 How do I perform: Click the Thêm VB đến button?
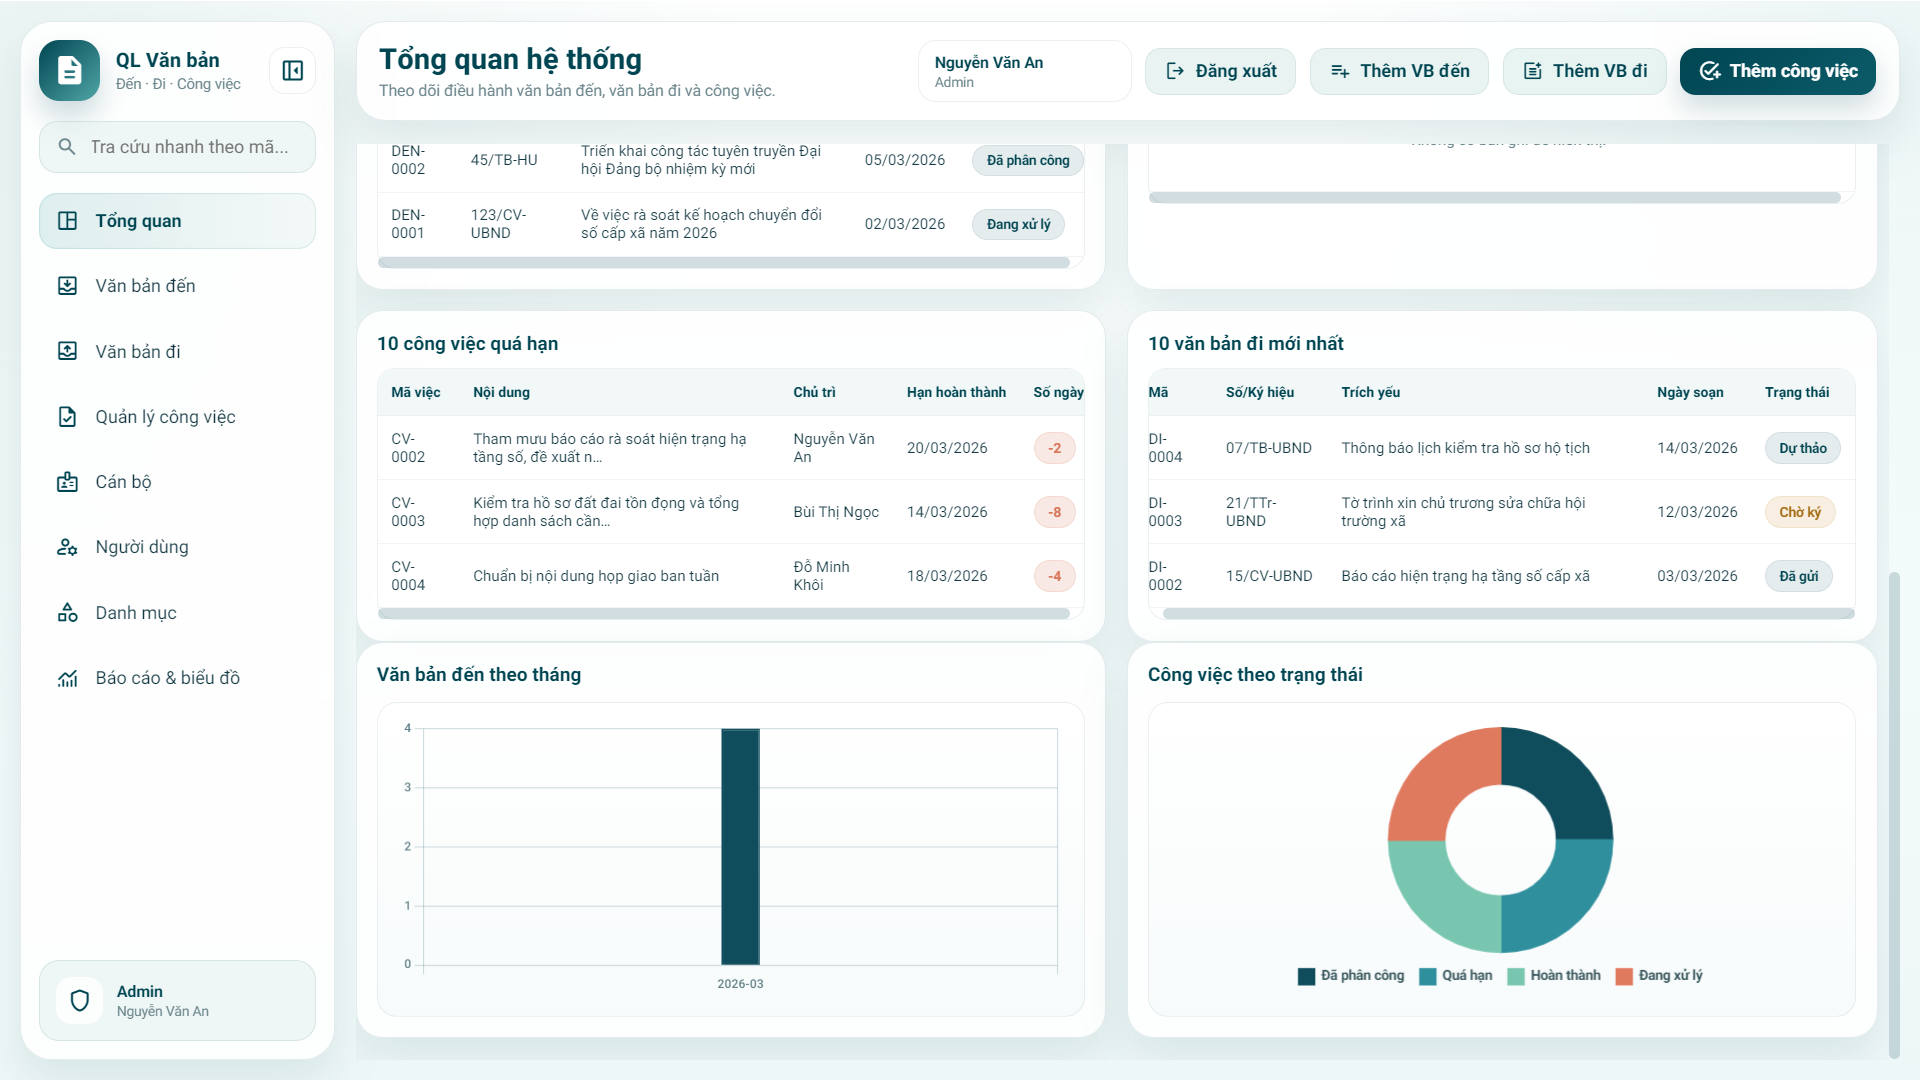1399,71
